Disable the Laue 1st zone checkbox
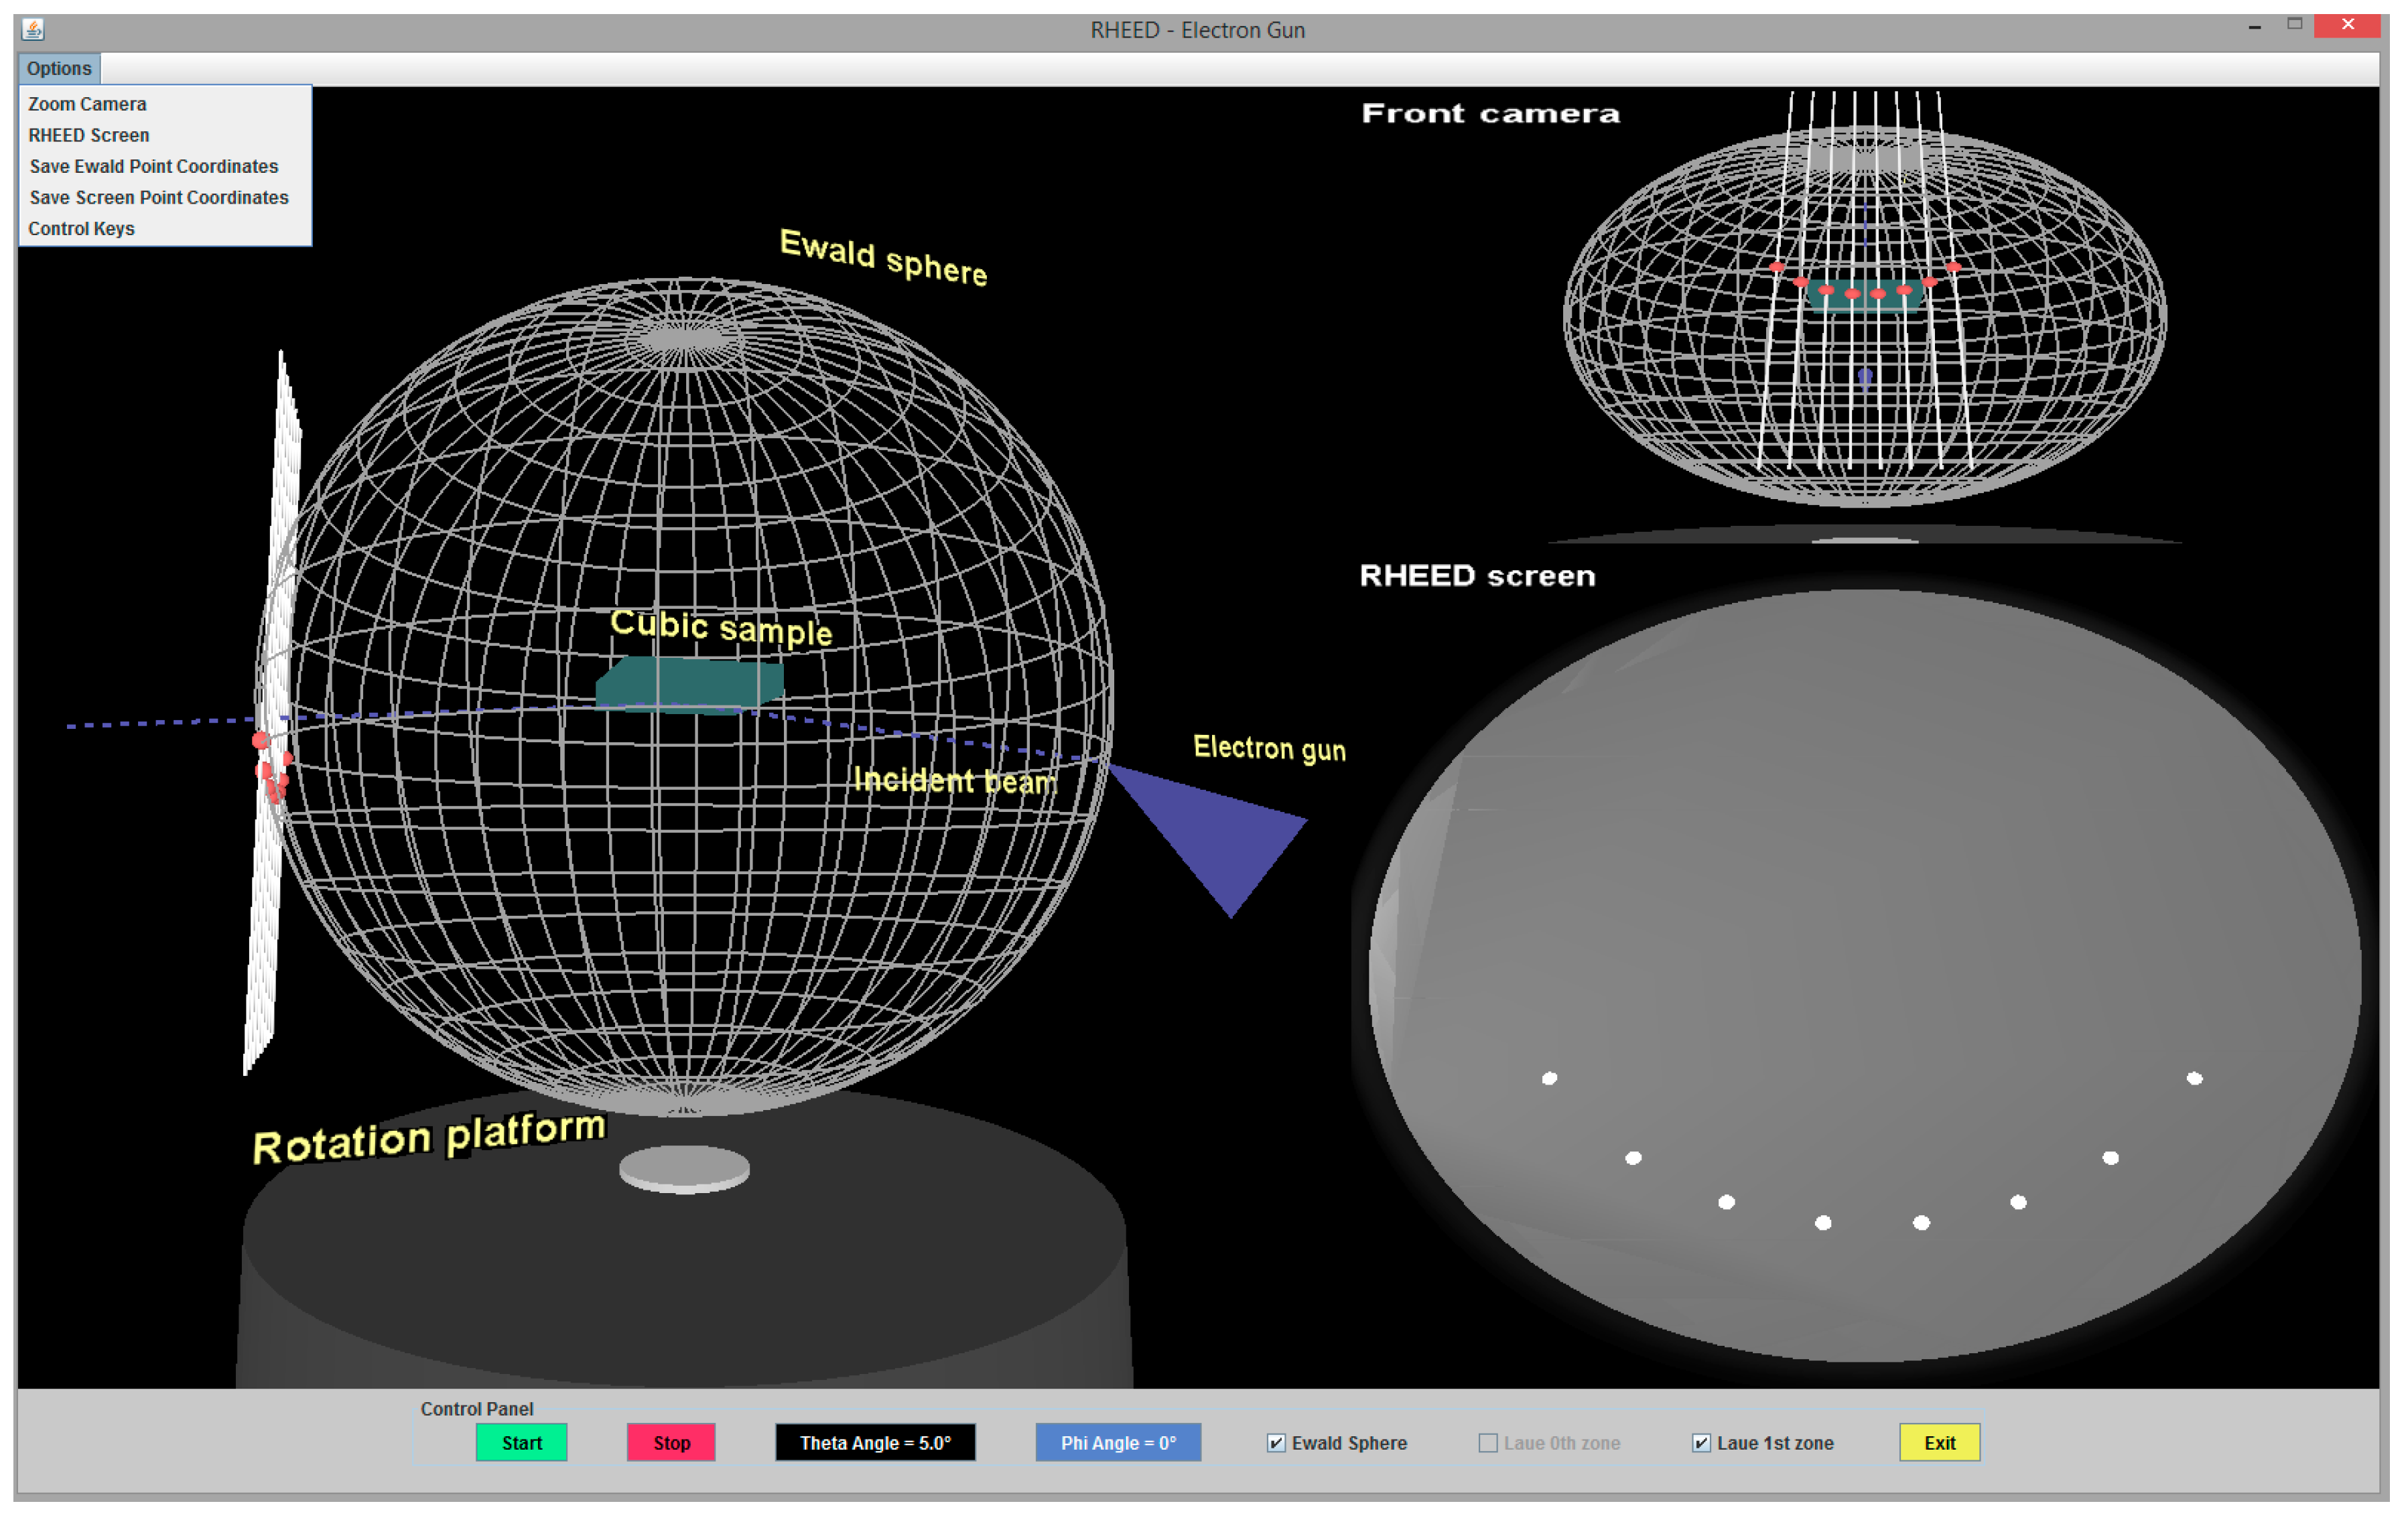2408x1522 pixels. [x=1701, y=1443]
